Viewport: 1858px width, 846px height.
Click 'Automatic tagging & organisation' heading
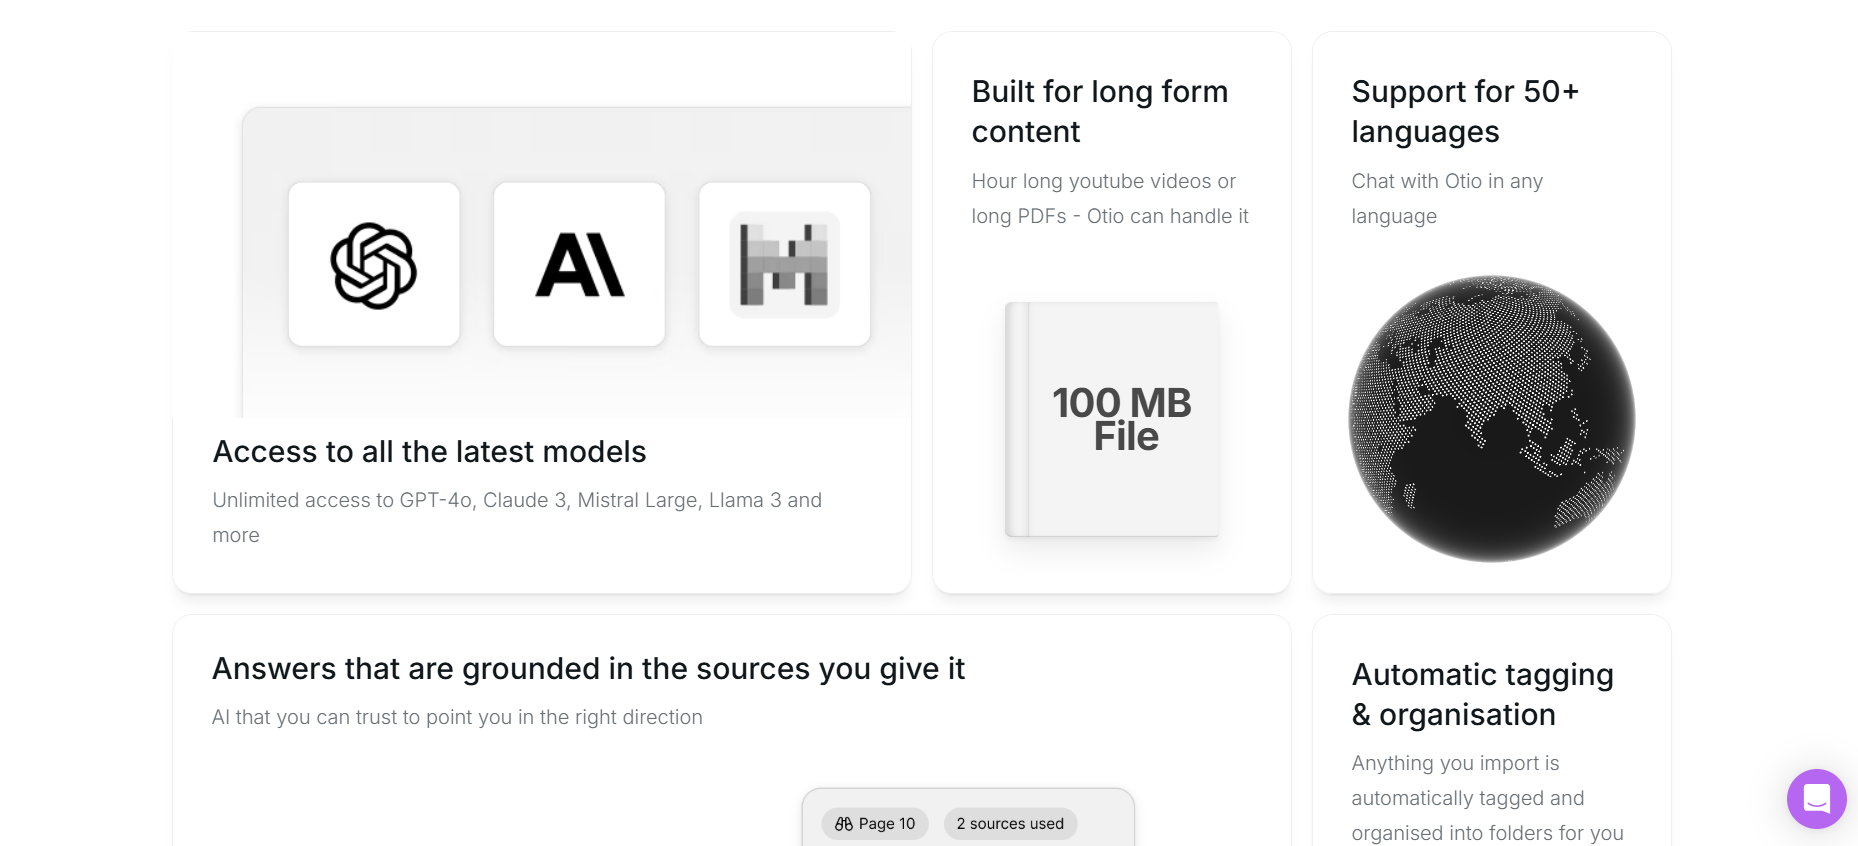pyautogui.click(x=1482, y=694)
